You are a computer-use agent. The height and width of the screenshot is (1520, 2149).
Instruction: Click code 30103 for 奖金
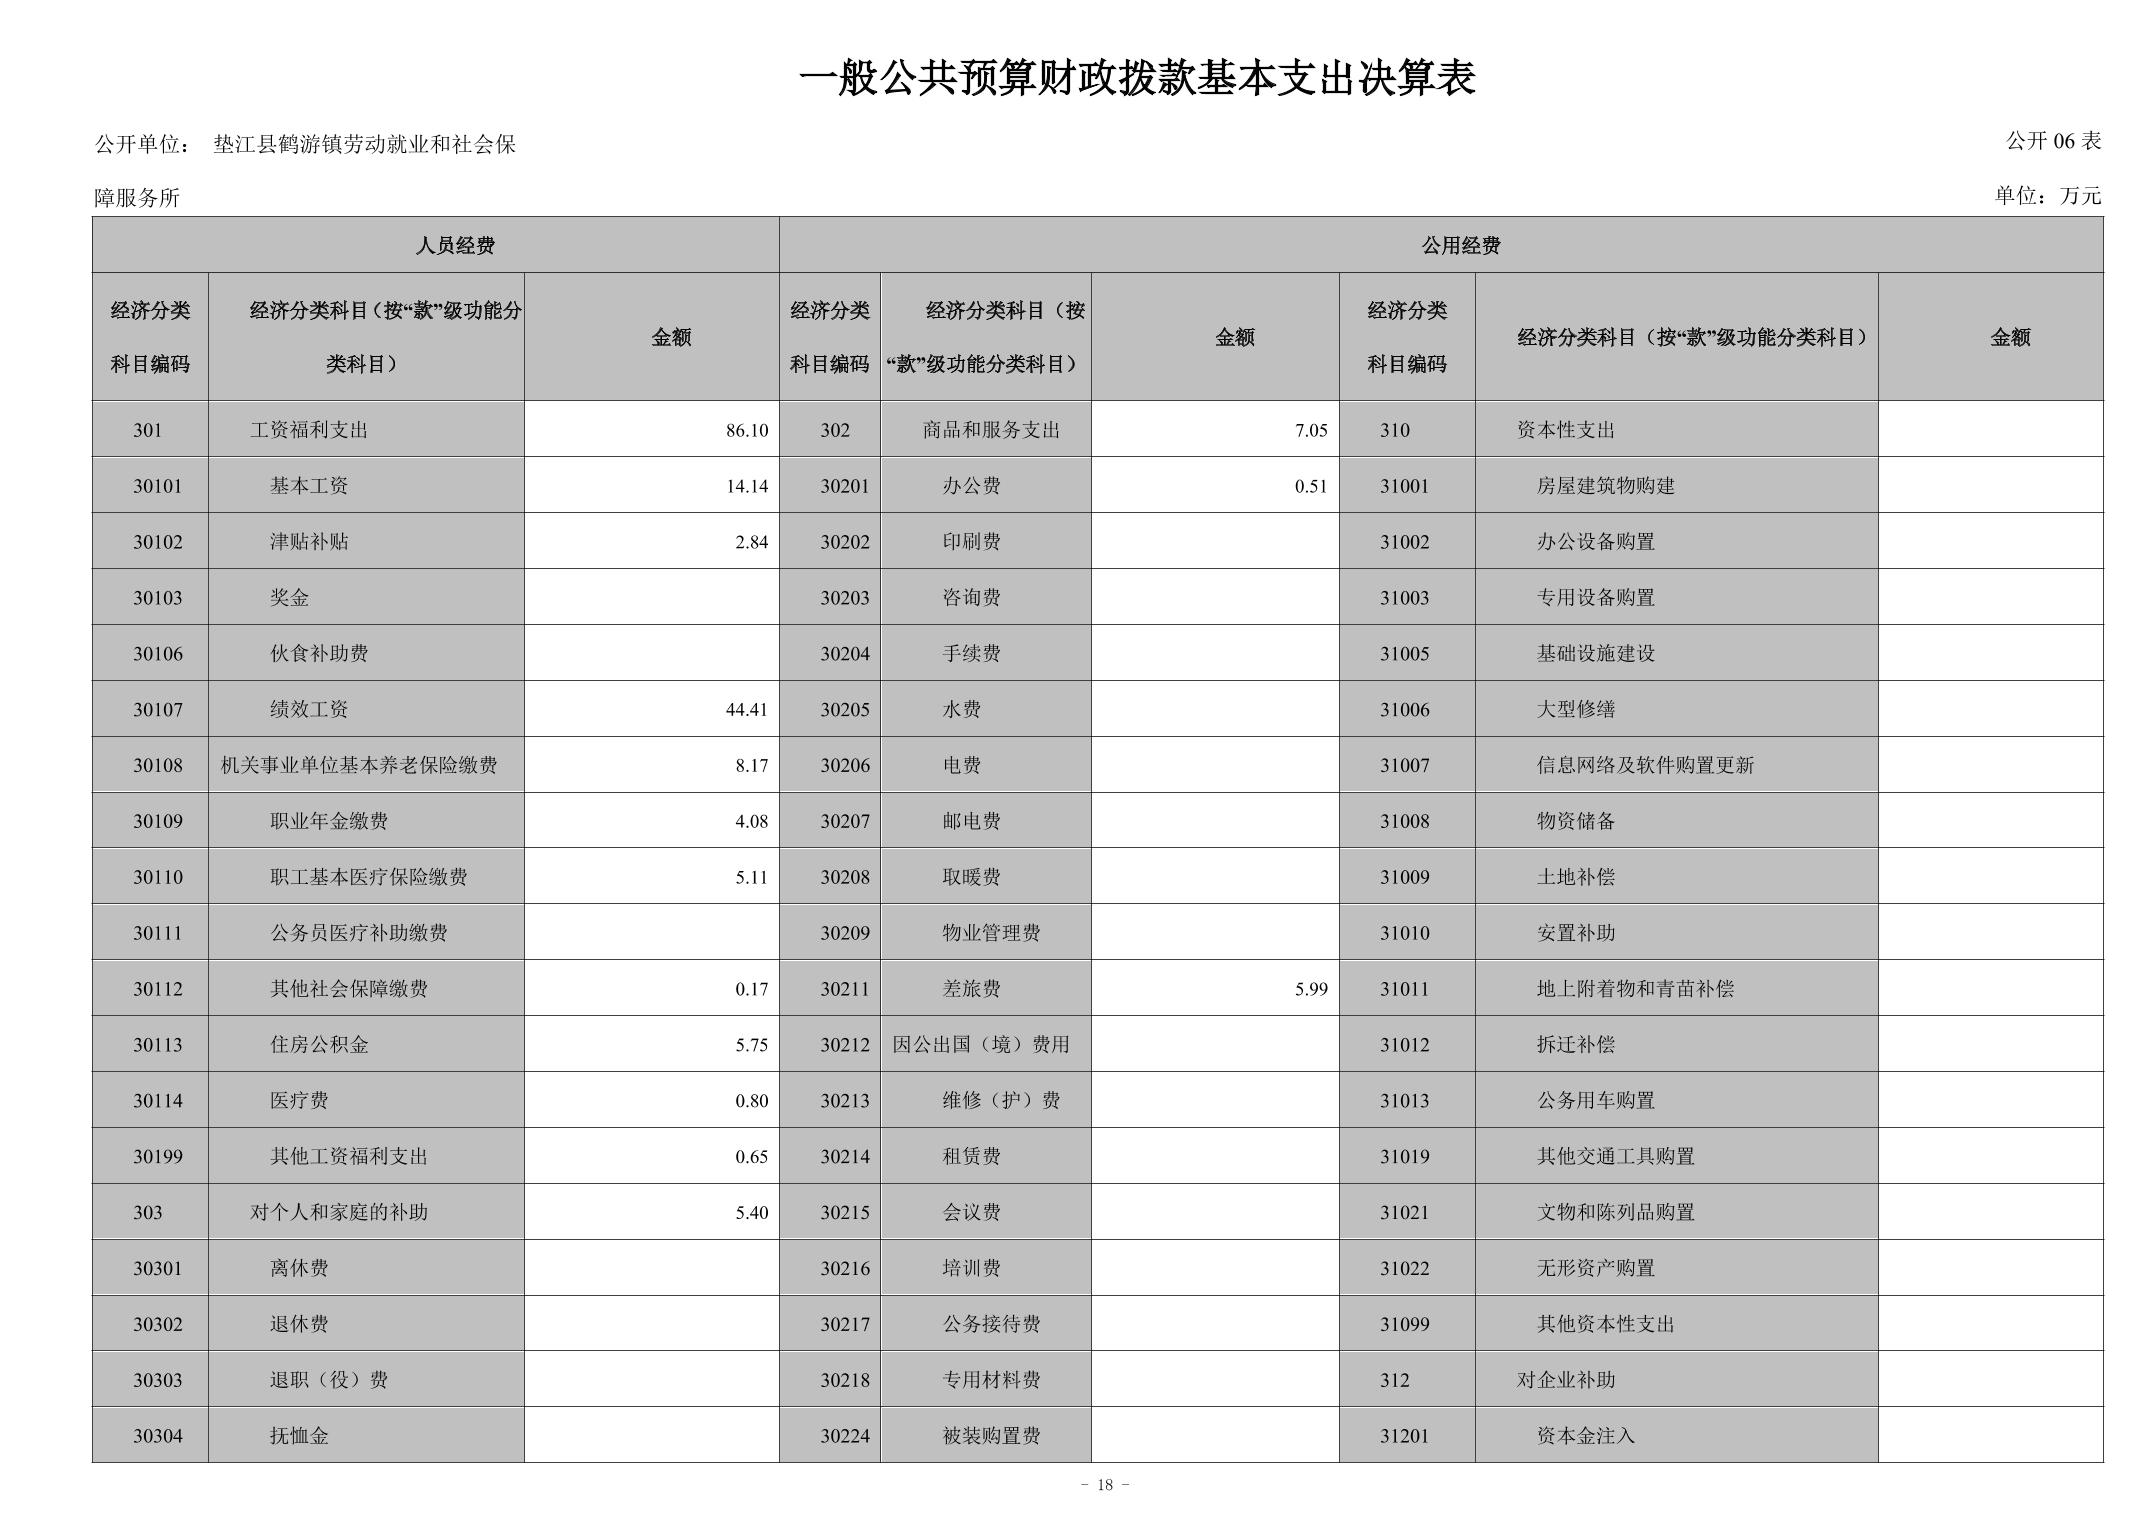point(158,598)
